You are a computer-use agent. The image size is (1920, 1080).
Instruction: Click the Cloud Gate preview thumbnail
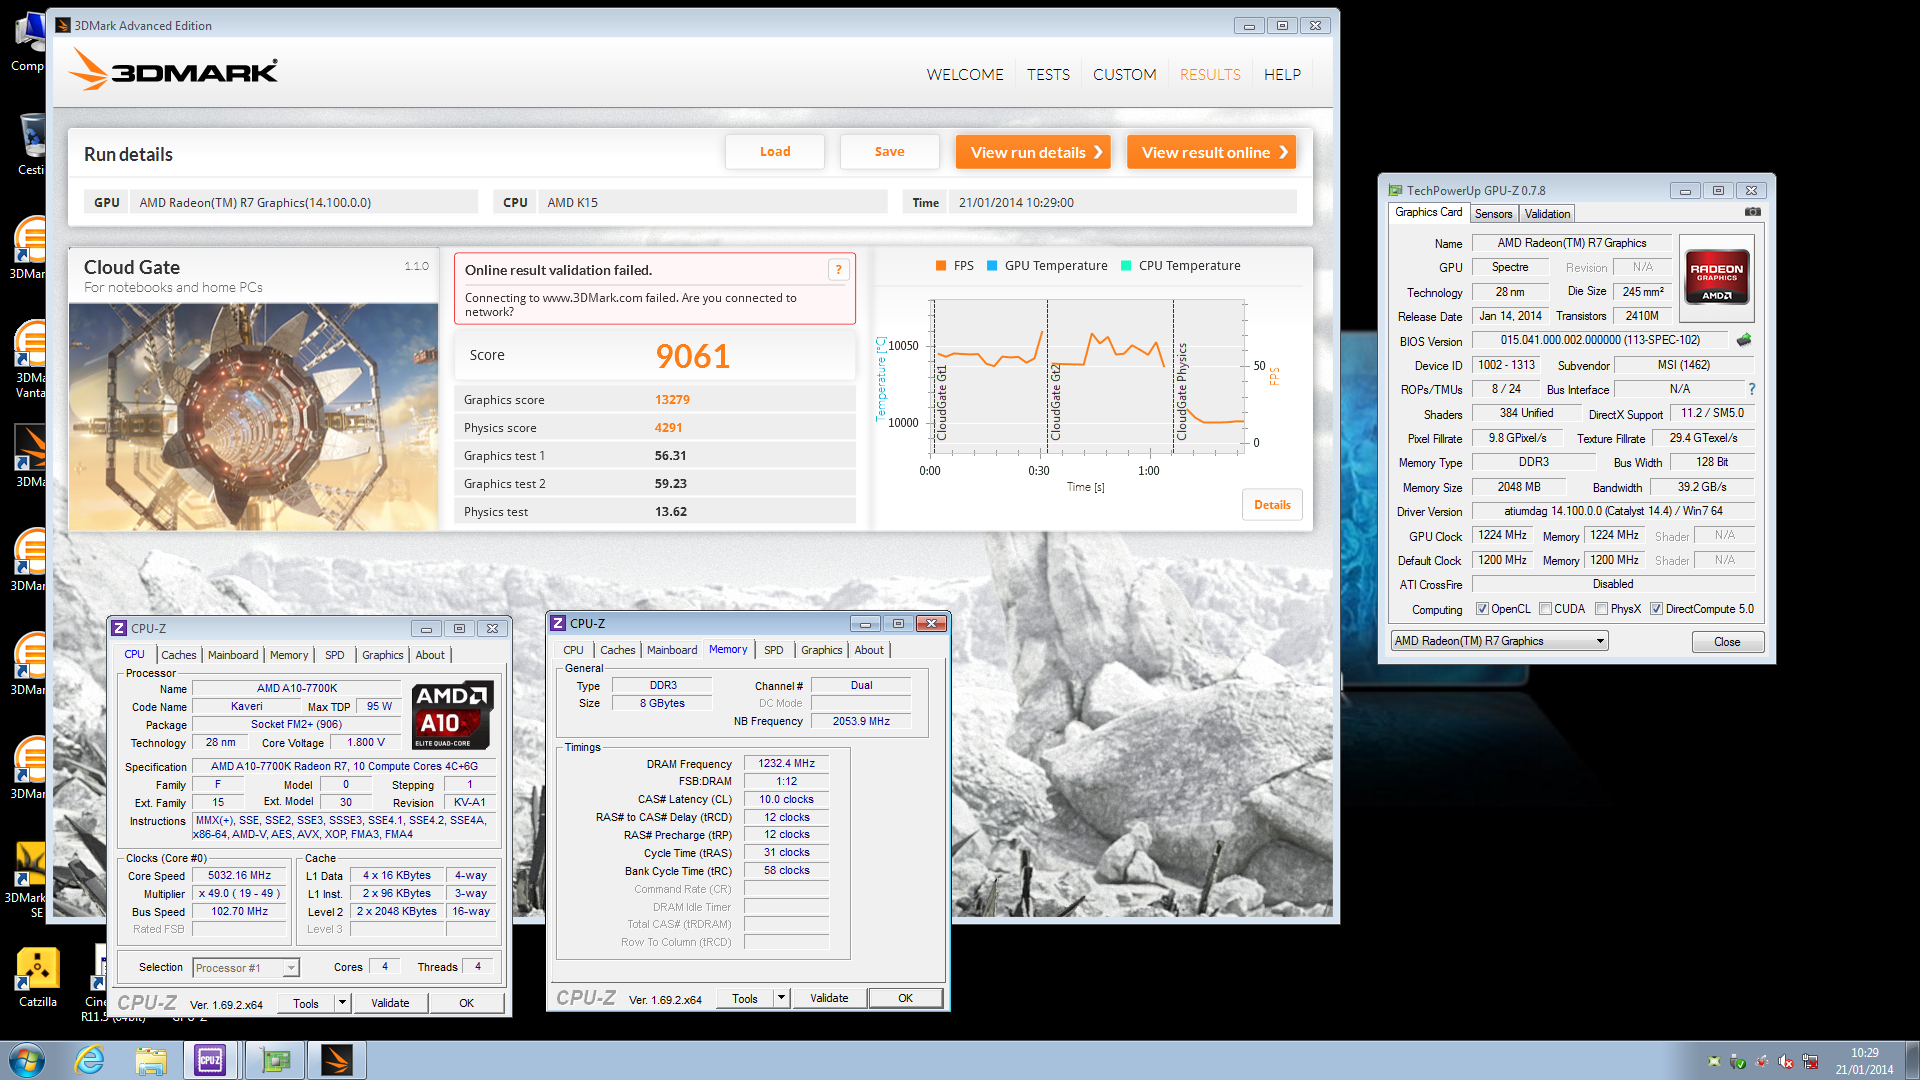[x=253, y=417]
